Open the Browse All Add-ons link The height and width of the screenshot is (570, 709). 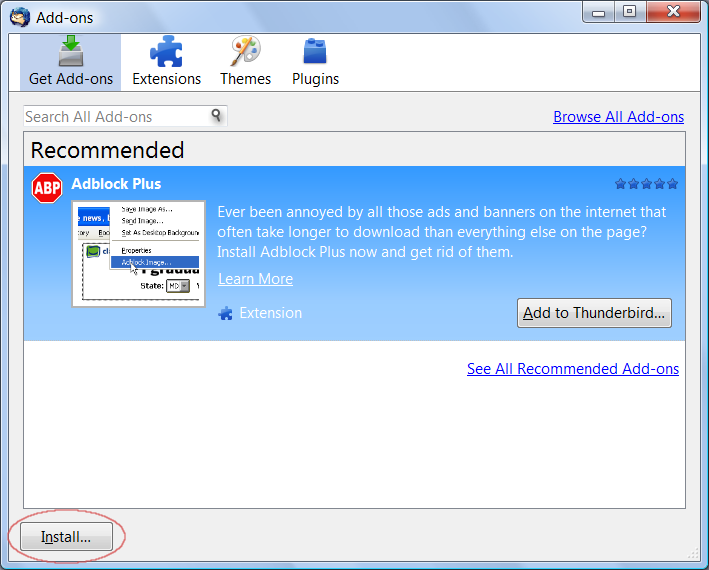618,117
